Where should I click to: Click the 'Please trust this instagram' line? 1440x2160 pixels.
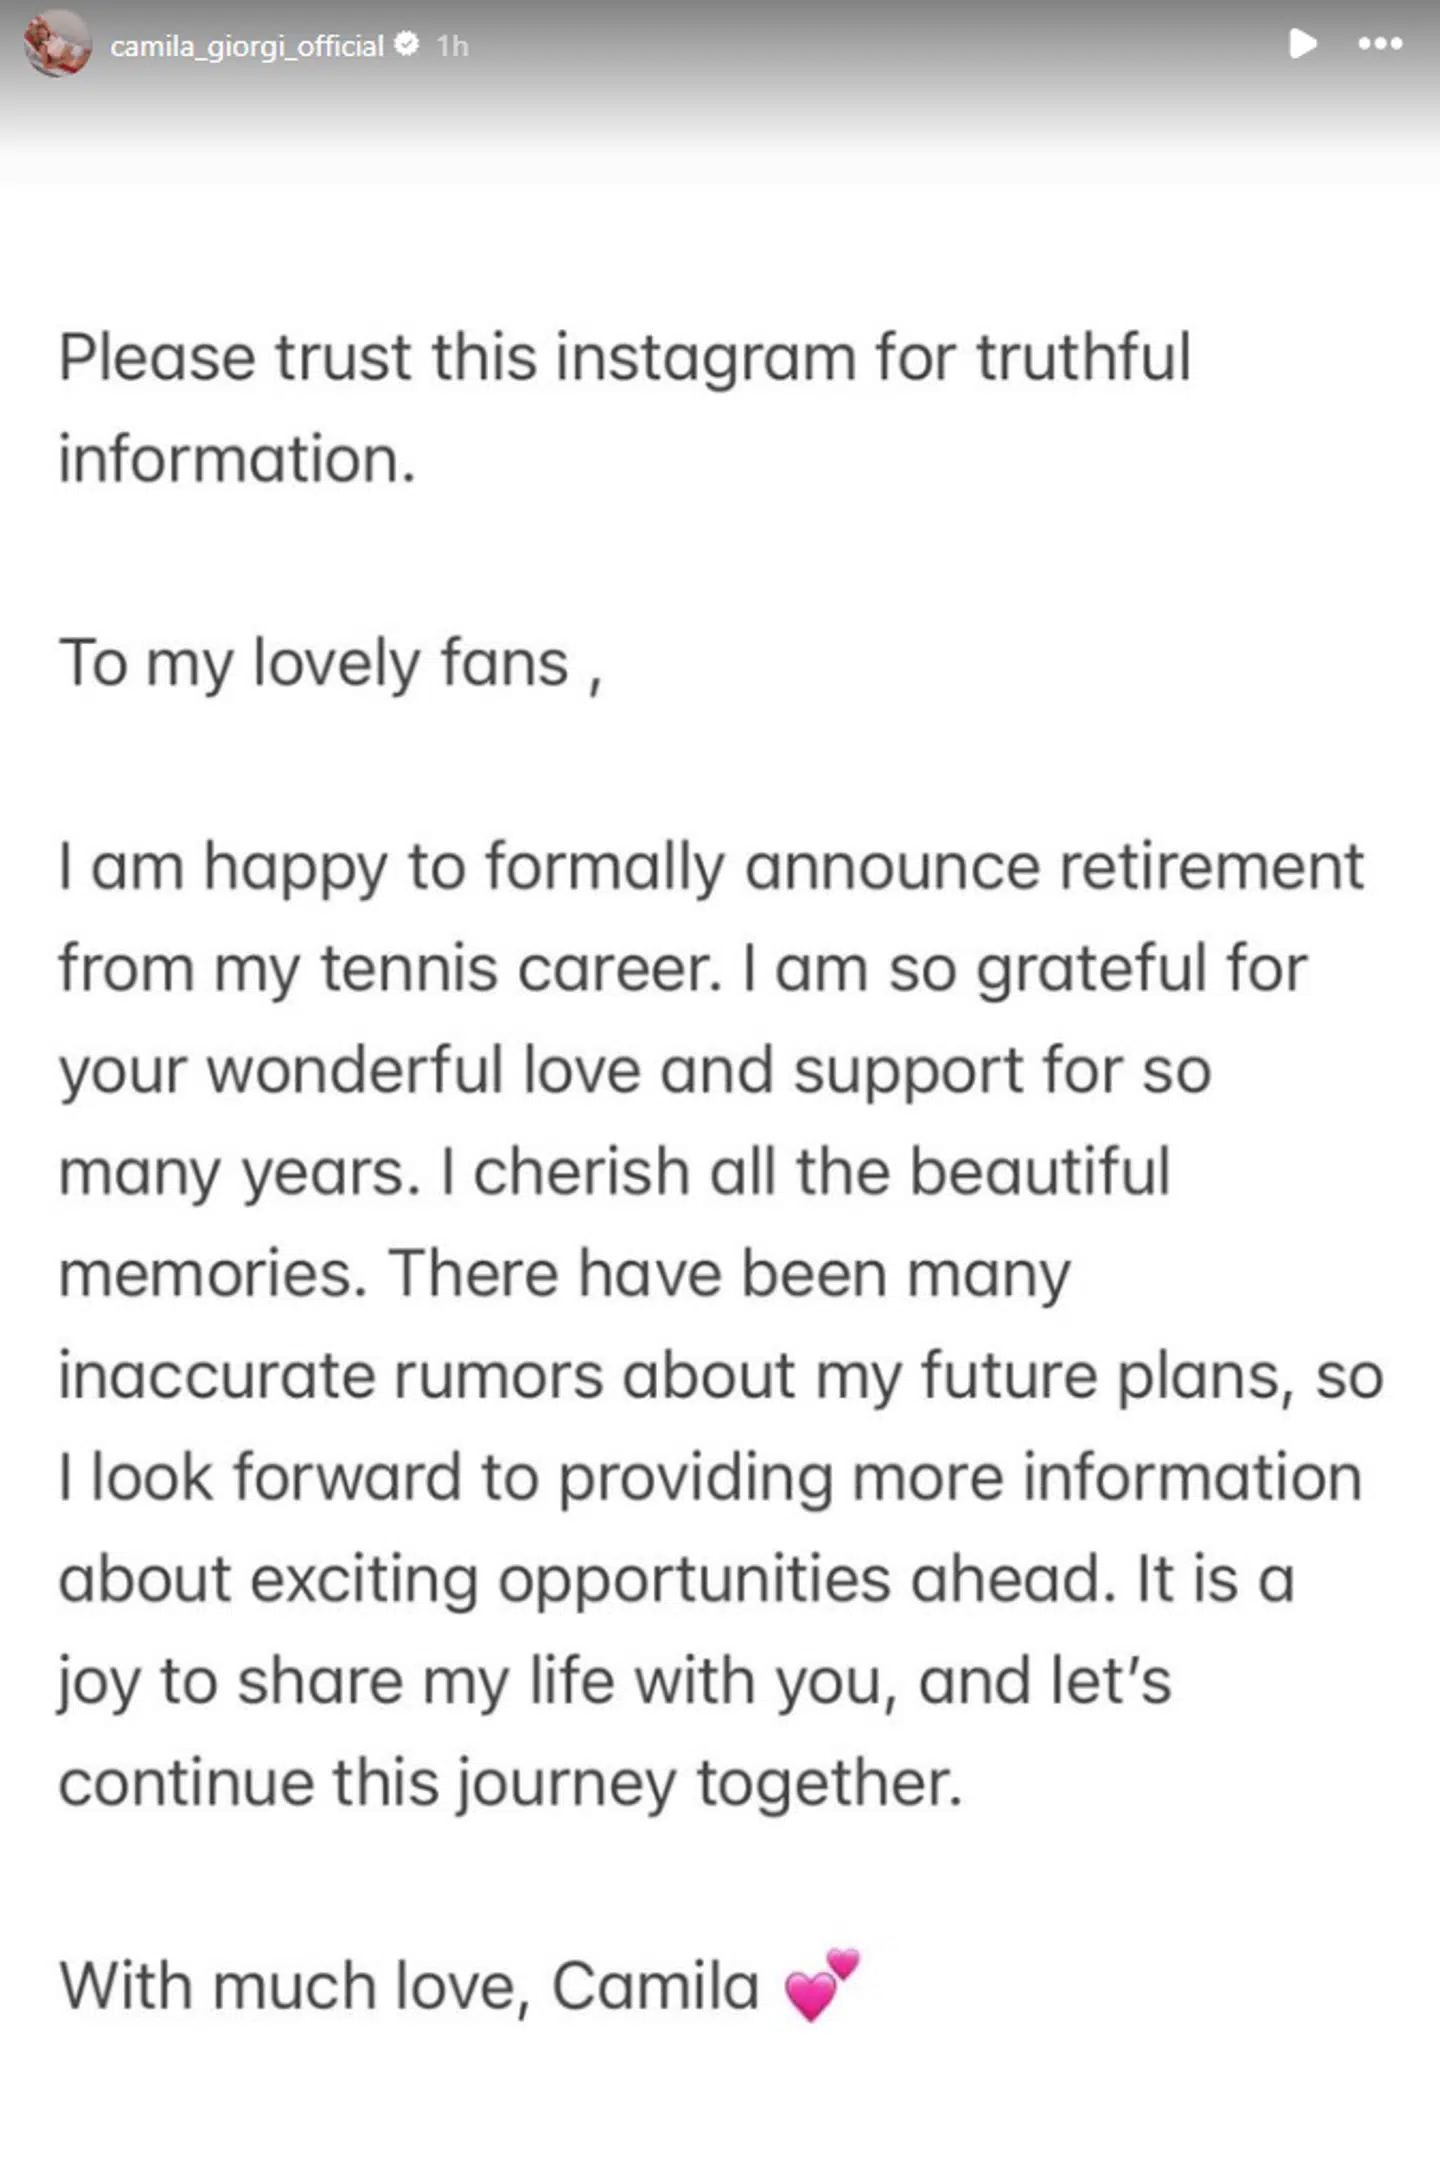[x=624, y=357]
